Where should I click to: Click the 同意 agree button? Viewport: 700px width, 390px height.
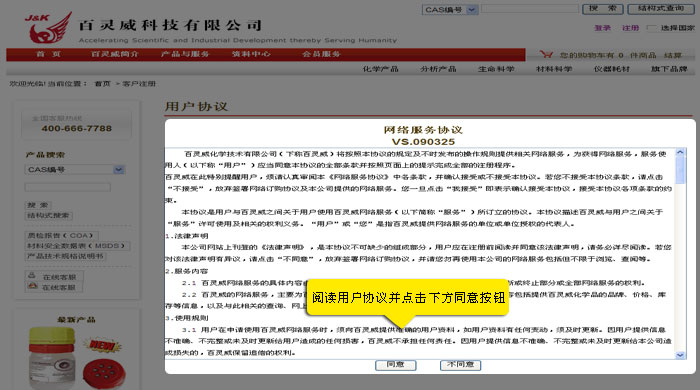396,365
